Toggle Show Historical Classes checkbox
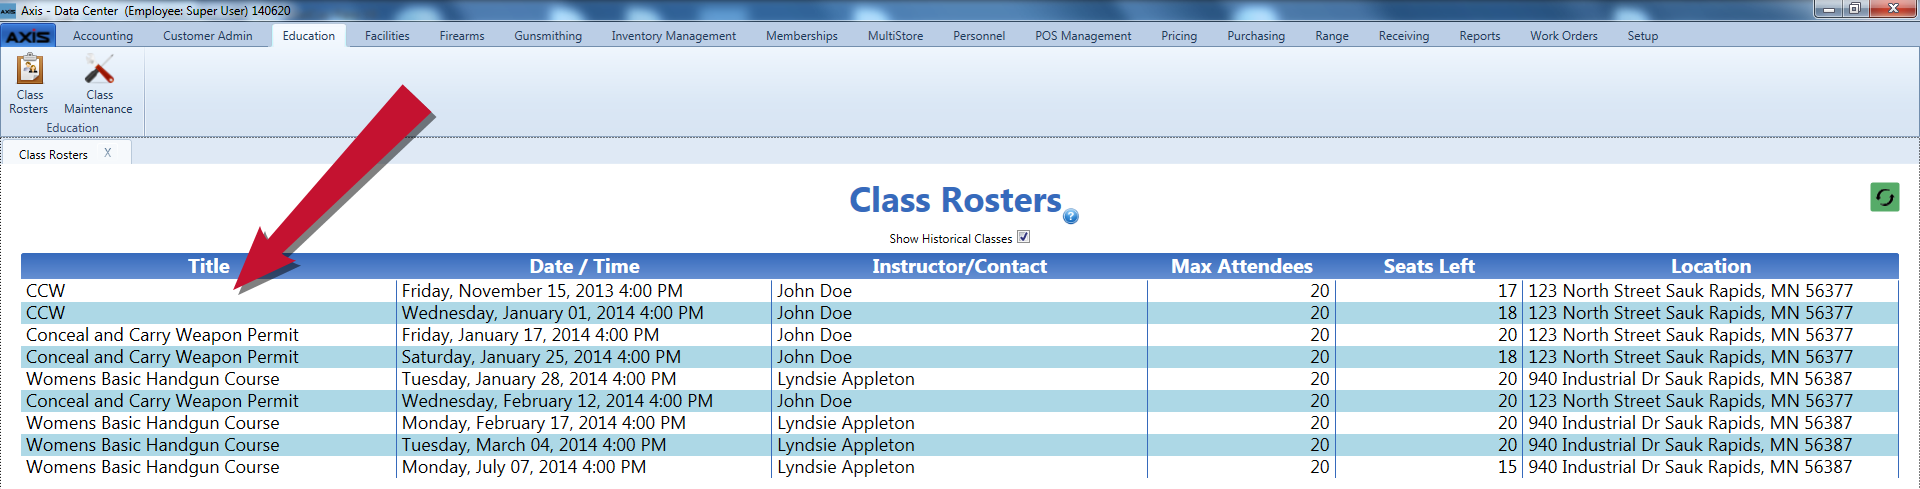The width and height of the screenshot is (1920, 489). (1023, 237)
